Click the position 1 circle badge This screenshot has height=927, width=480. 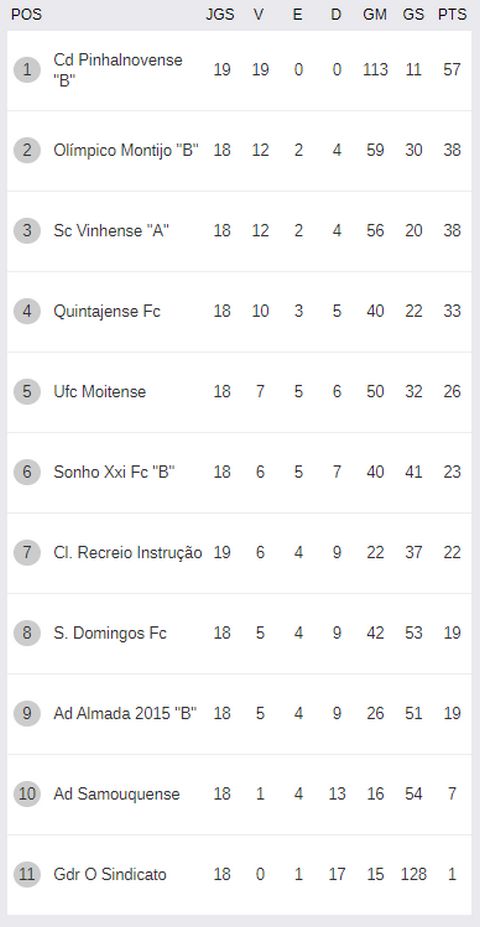27,70
